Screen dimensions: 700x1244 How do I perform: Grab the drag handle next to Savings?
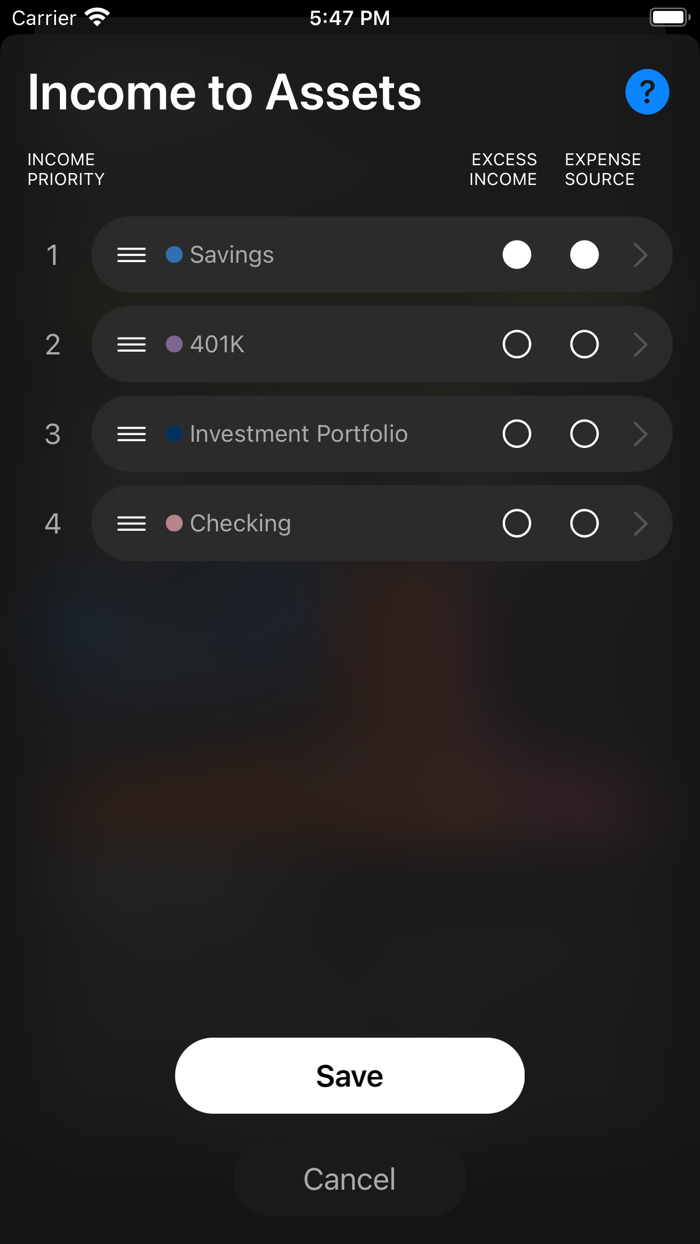tap(131, 254)
